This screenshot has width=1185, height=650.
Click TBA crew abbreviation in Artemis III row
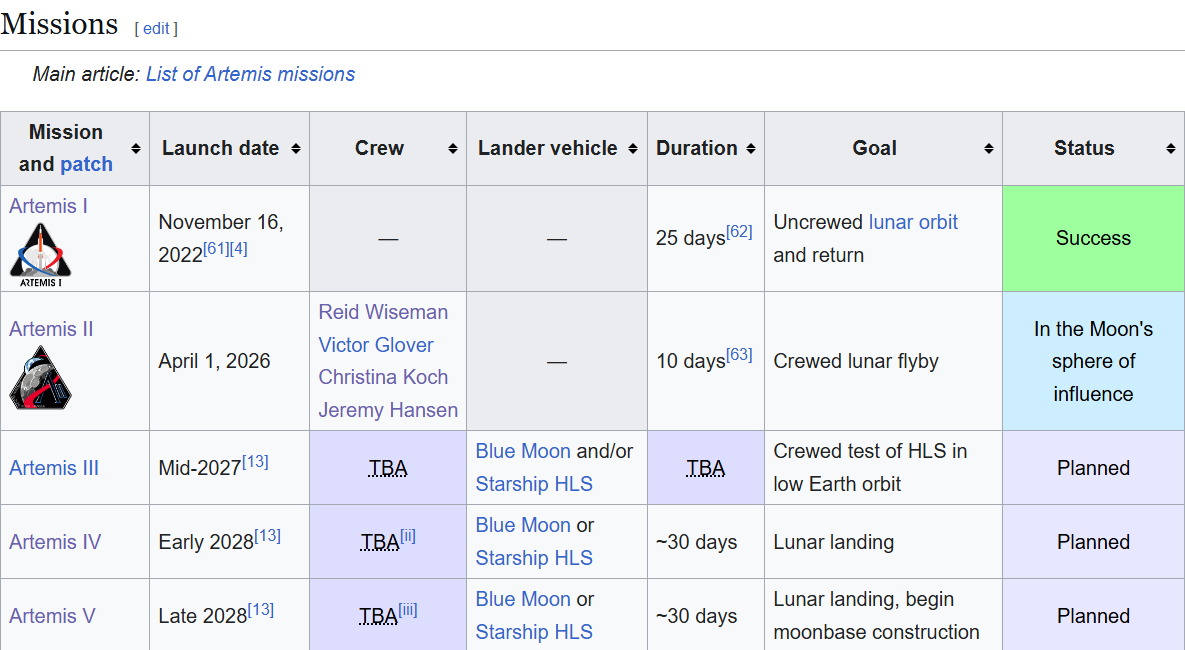[388, 469]
